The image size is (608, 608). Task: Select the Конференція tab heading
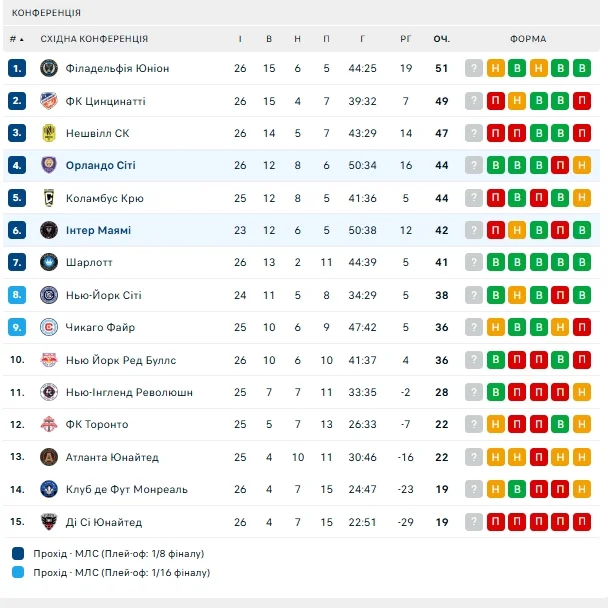46,13
